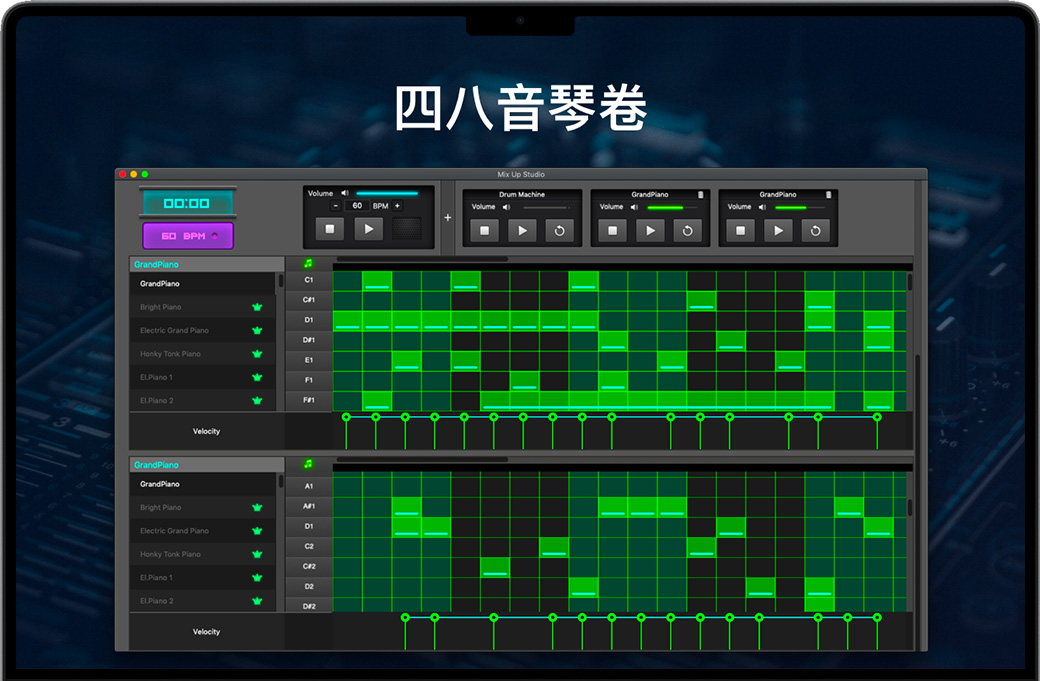Increase the BPM with the plus button
The height and width of the screenshot is (681, 1040).
(397, 206)
